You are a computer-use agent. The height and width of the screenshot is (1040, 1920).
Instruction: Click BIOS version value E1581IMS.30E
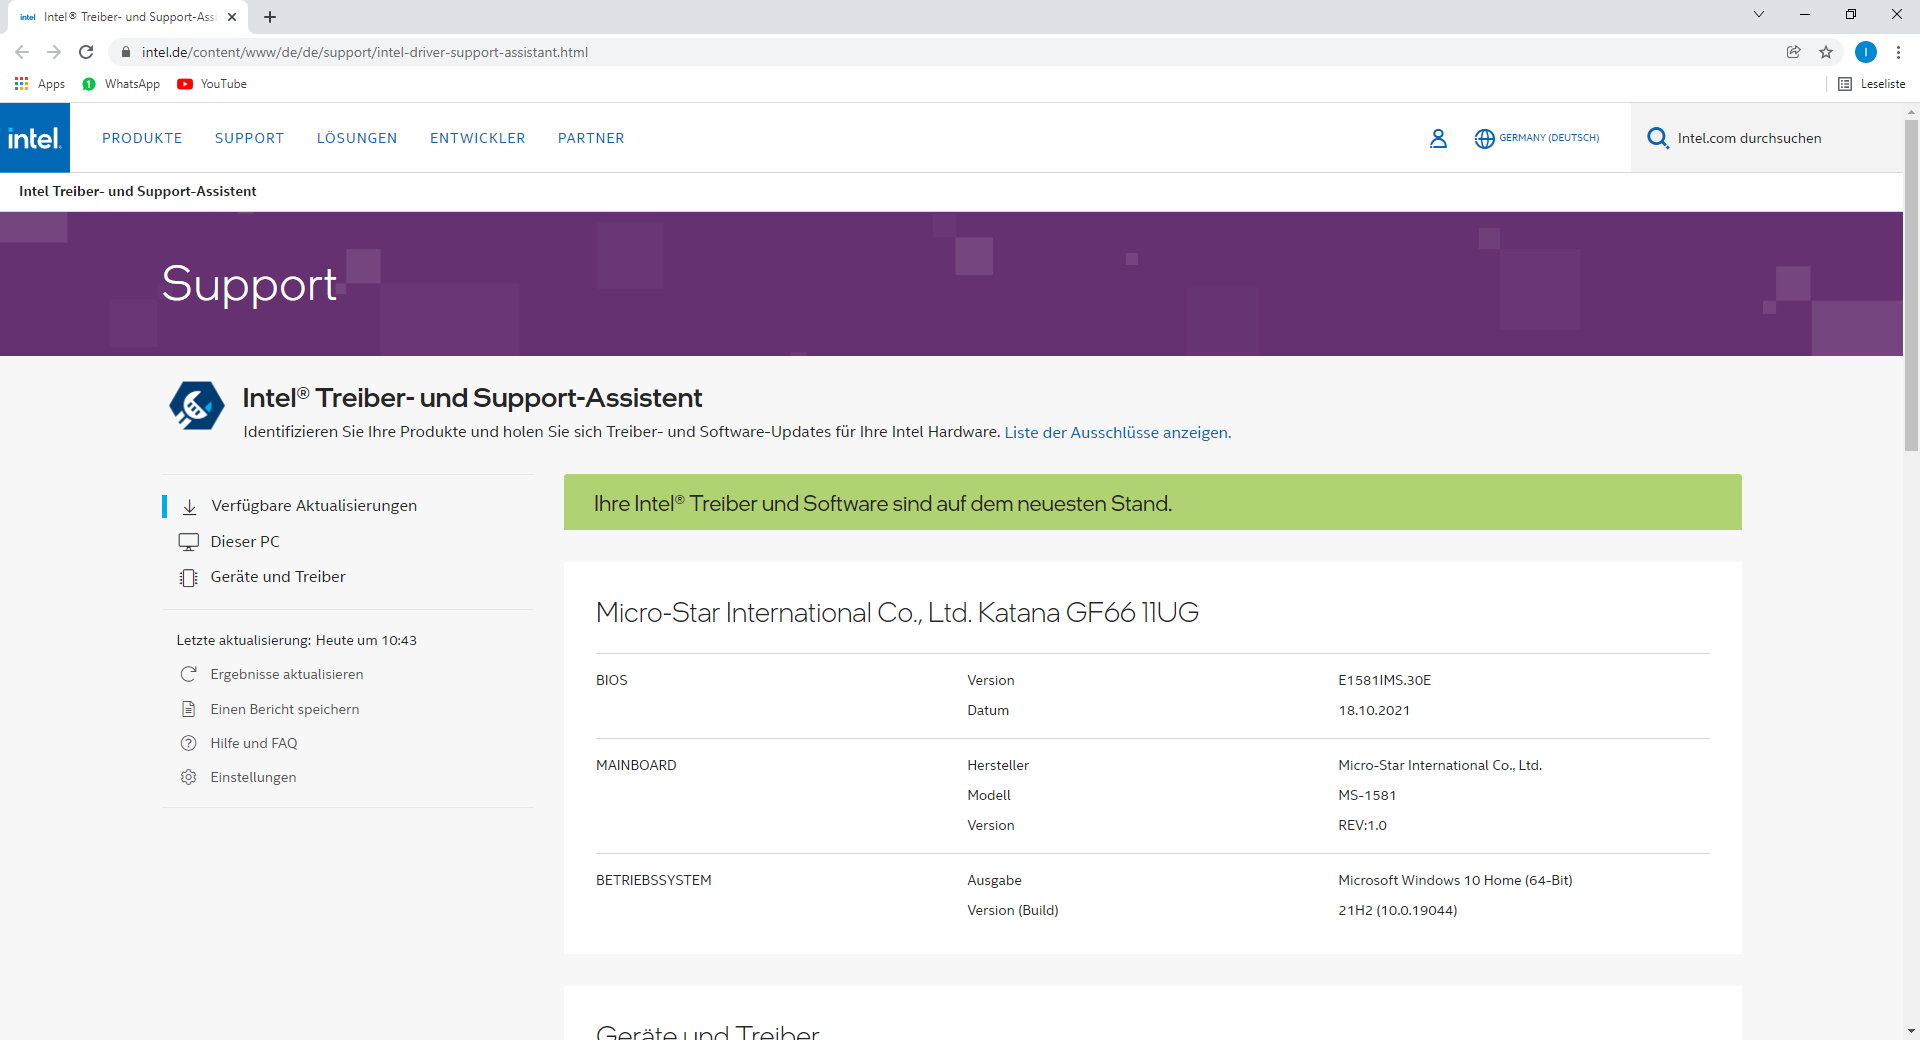point(1385,680)
